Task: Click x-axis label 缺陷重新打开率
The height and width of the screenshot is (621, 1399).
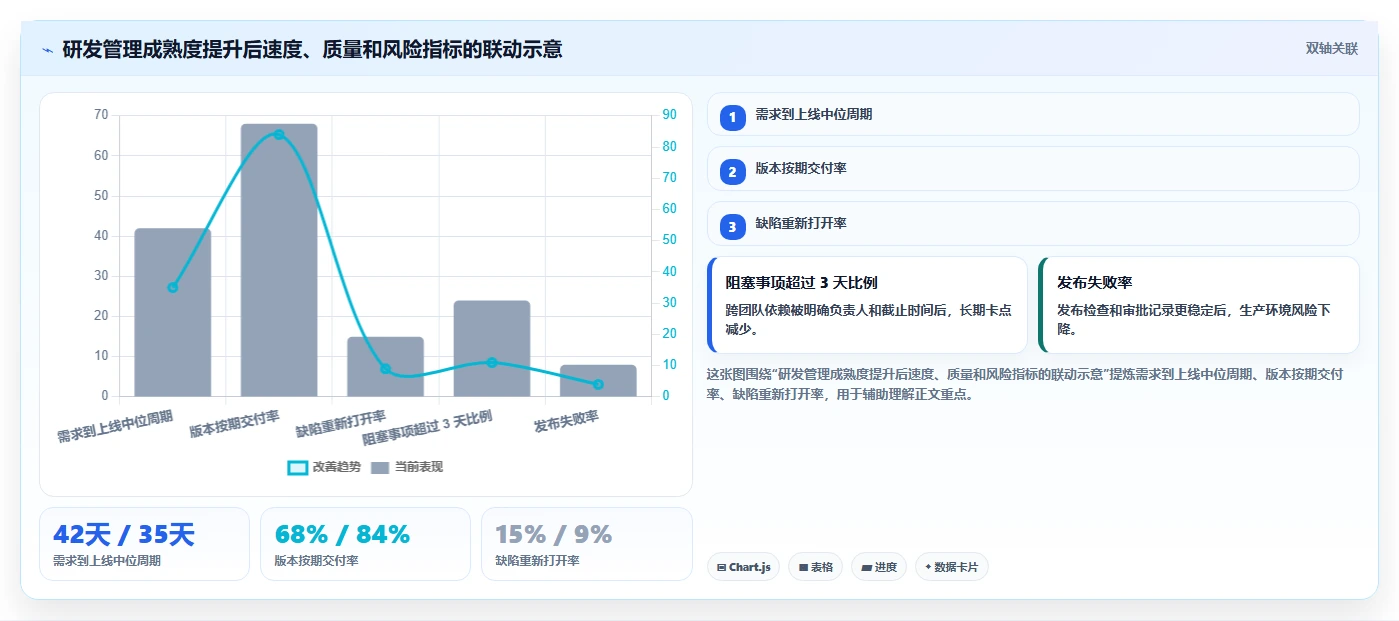Action: pyautogui.click(x=341, y=423)
